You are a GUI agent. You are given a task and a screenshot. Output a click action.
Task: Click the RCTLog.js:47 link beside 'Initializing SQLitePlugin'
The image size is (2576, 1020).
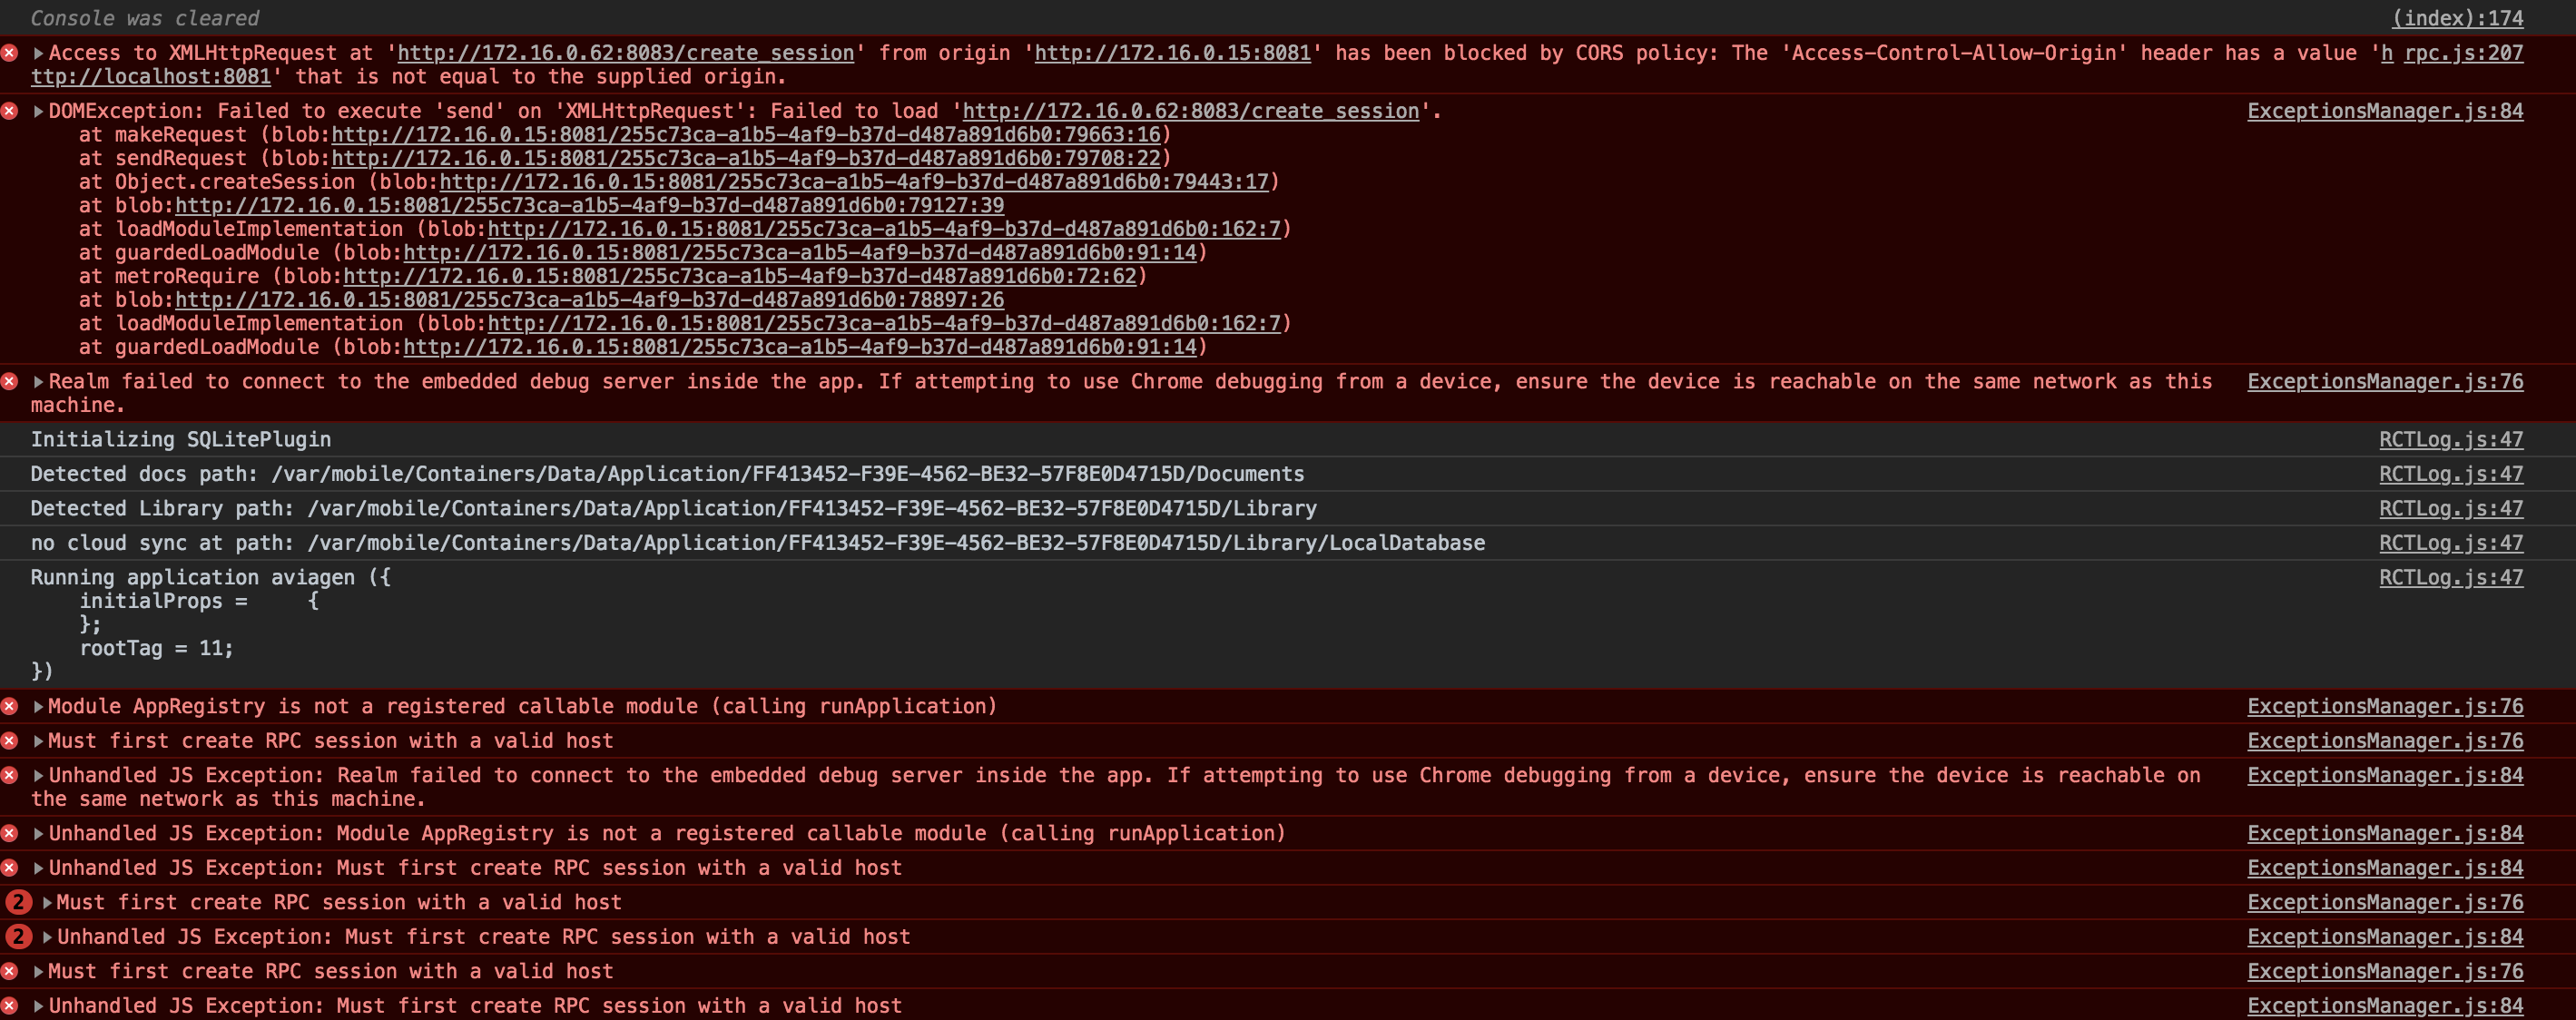click(x=2451, y=439)
